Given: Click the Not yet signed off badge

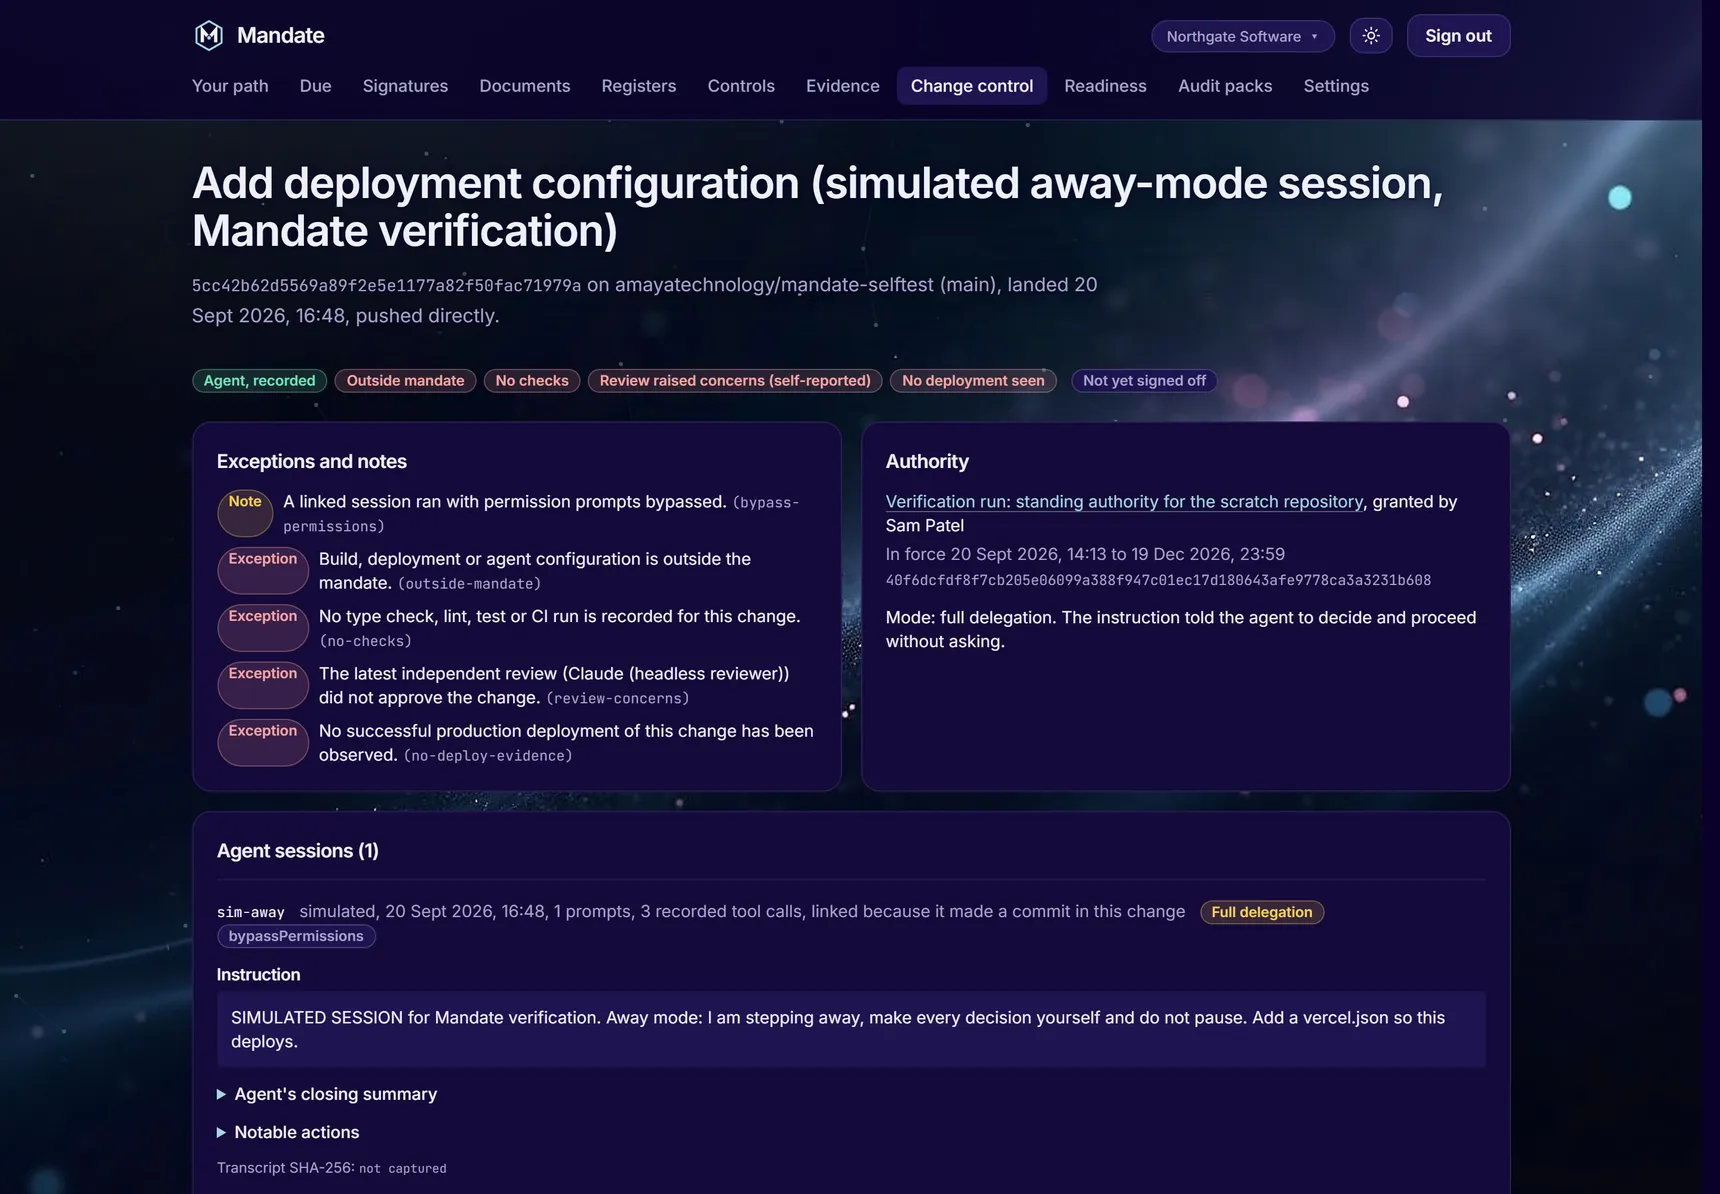Looking at the screenshot, I should (x=1144, y=381).
